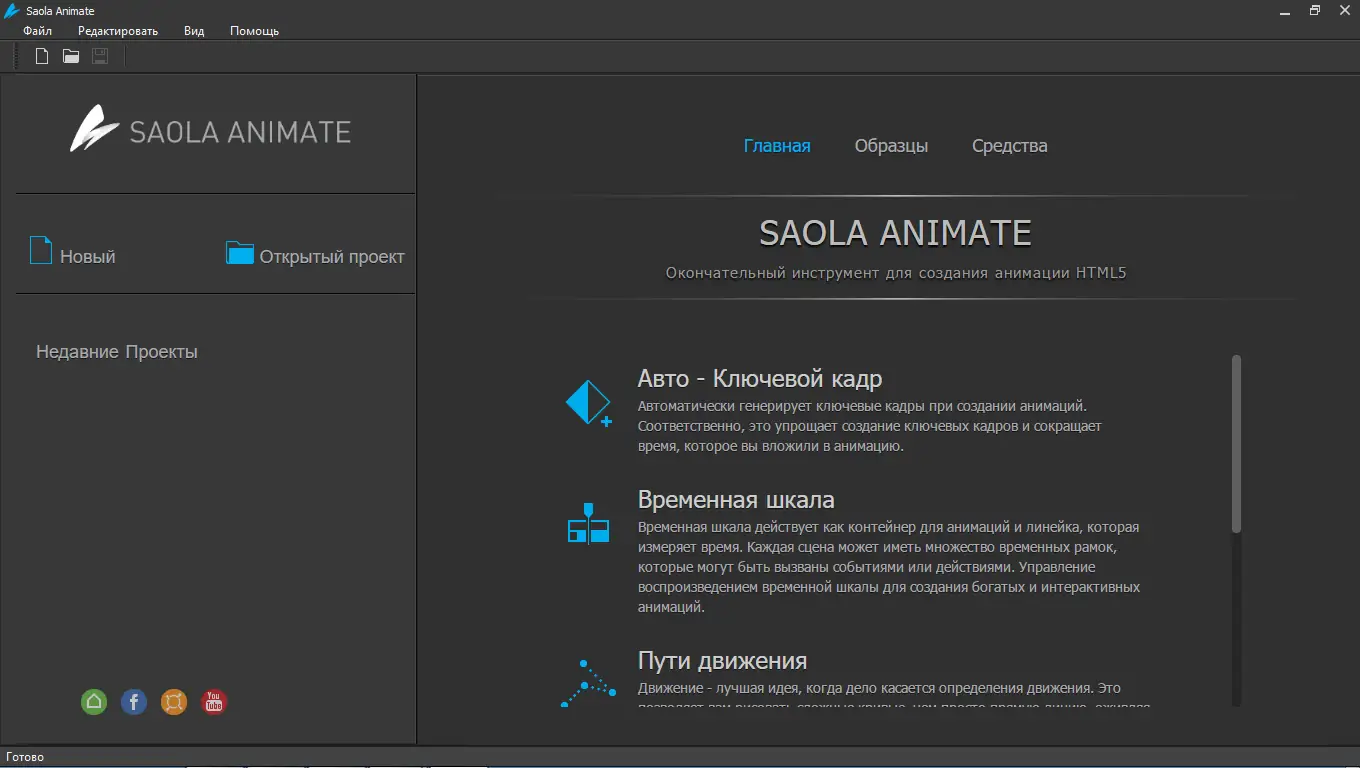
Task: Restore down the application window
Action: [1315, 10]
